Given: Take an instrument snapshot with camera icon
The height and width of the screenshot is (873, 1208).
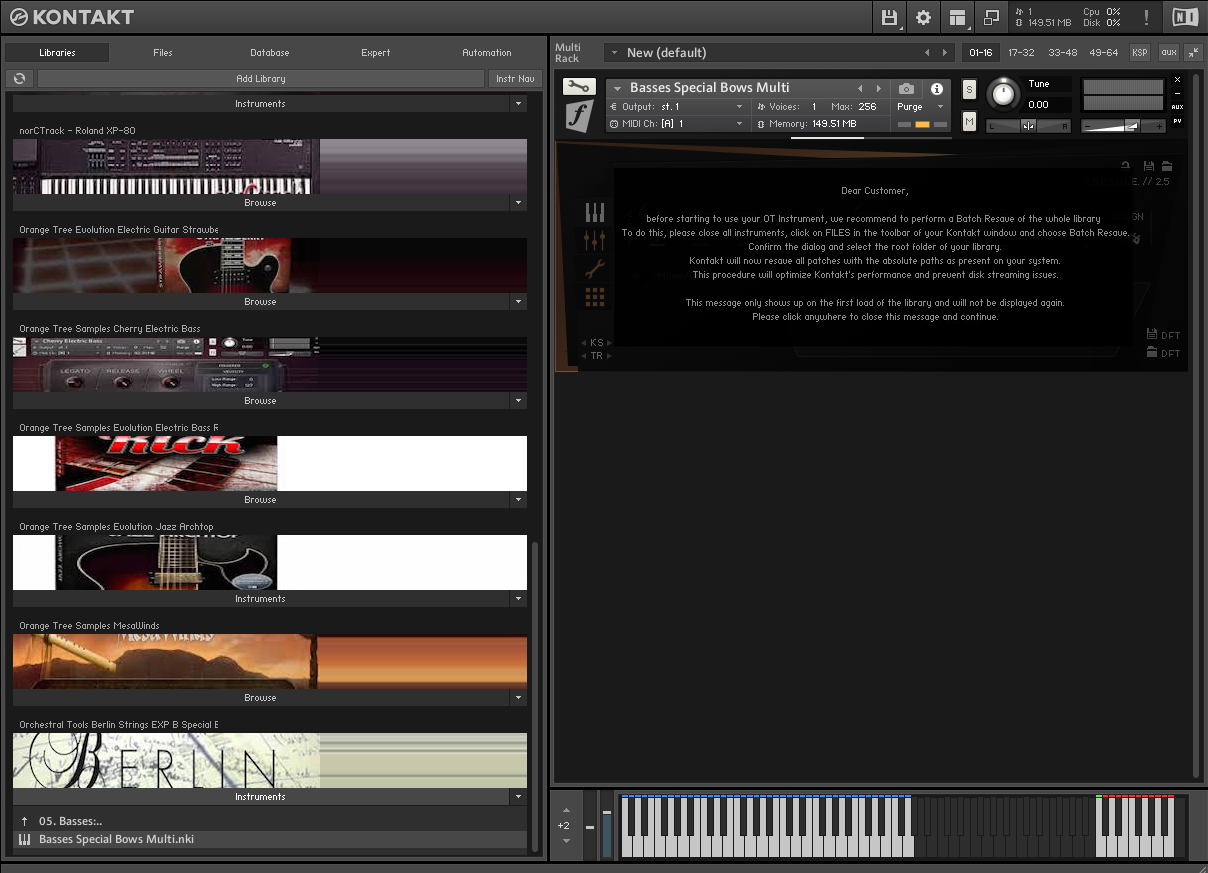Looking at the screenshot, I should click(x=906, y=89).
